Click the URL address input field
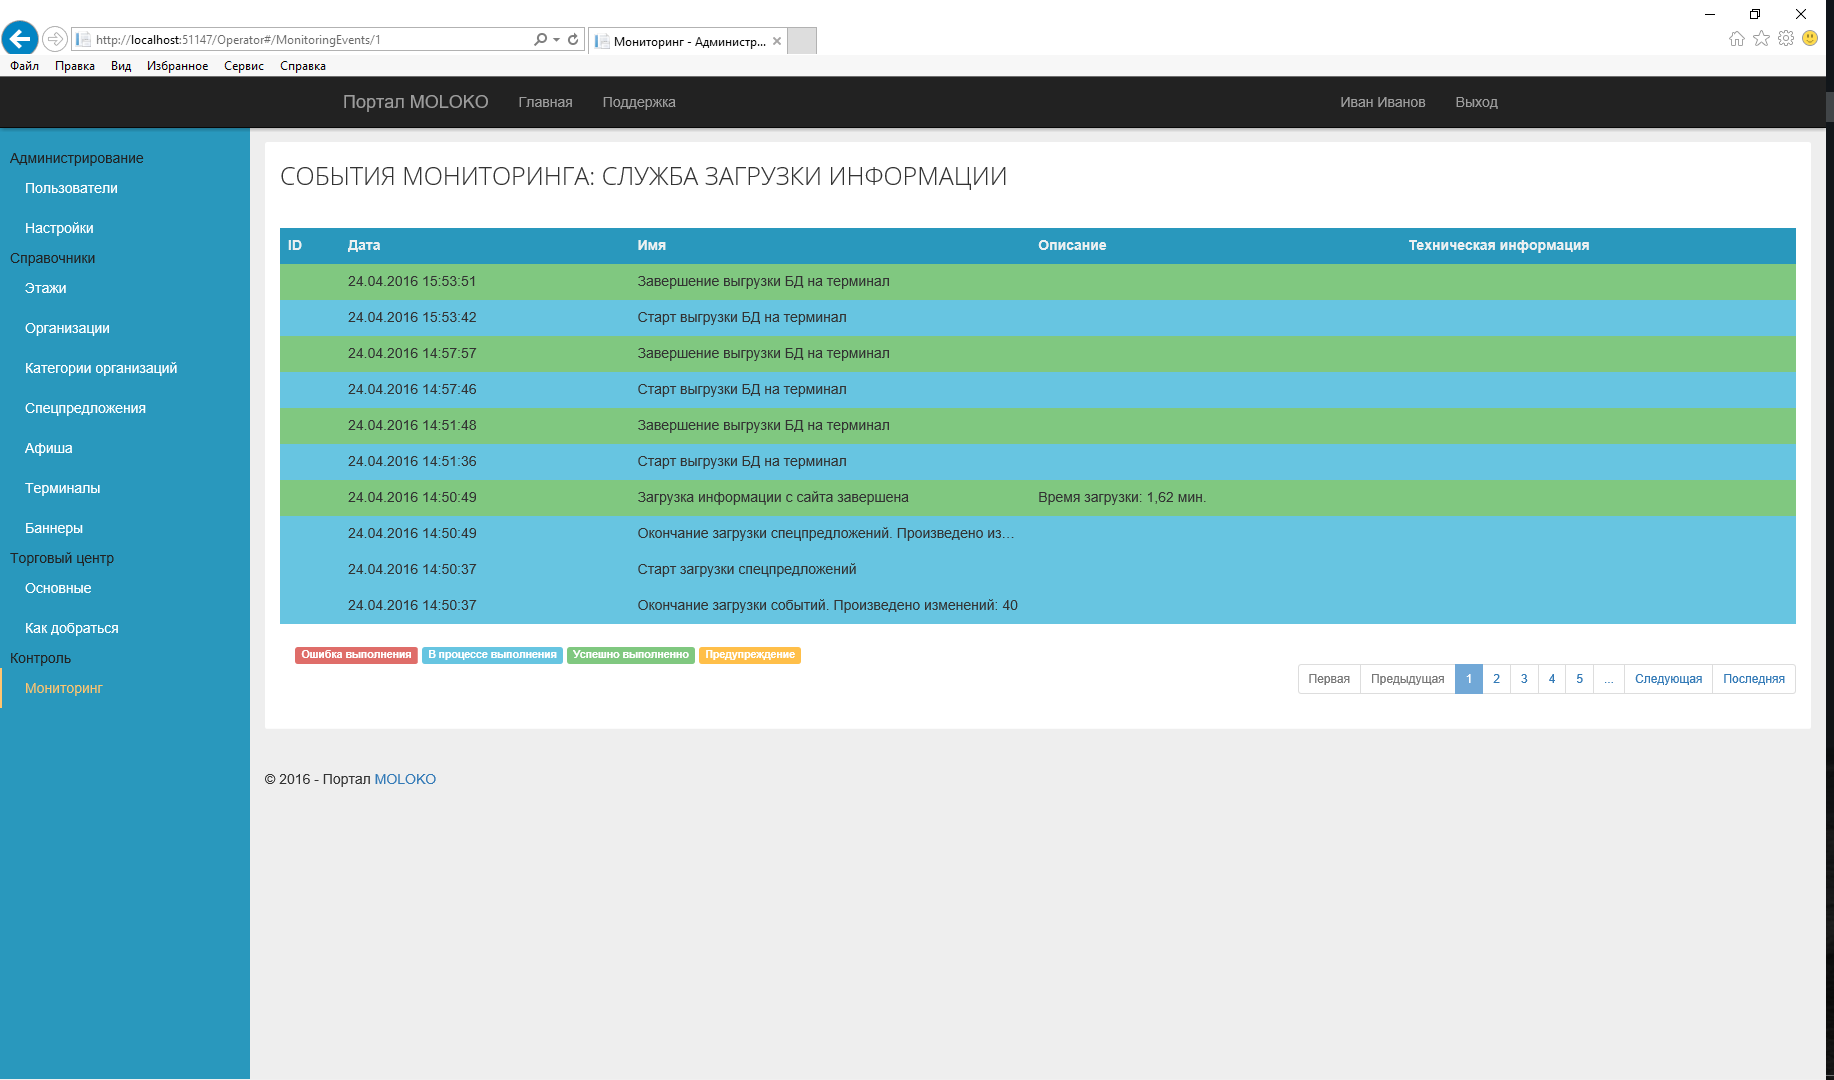This screenshot has width=1834, height=1080. coord(300,40)
